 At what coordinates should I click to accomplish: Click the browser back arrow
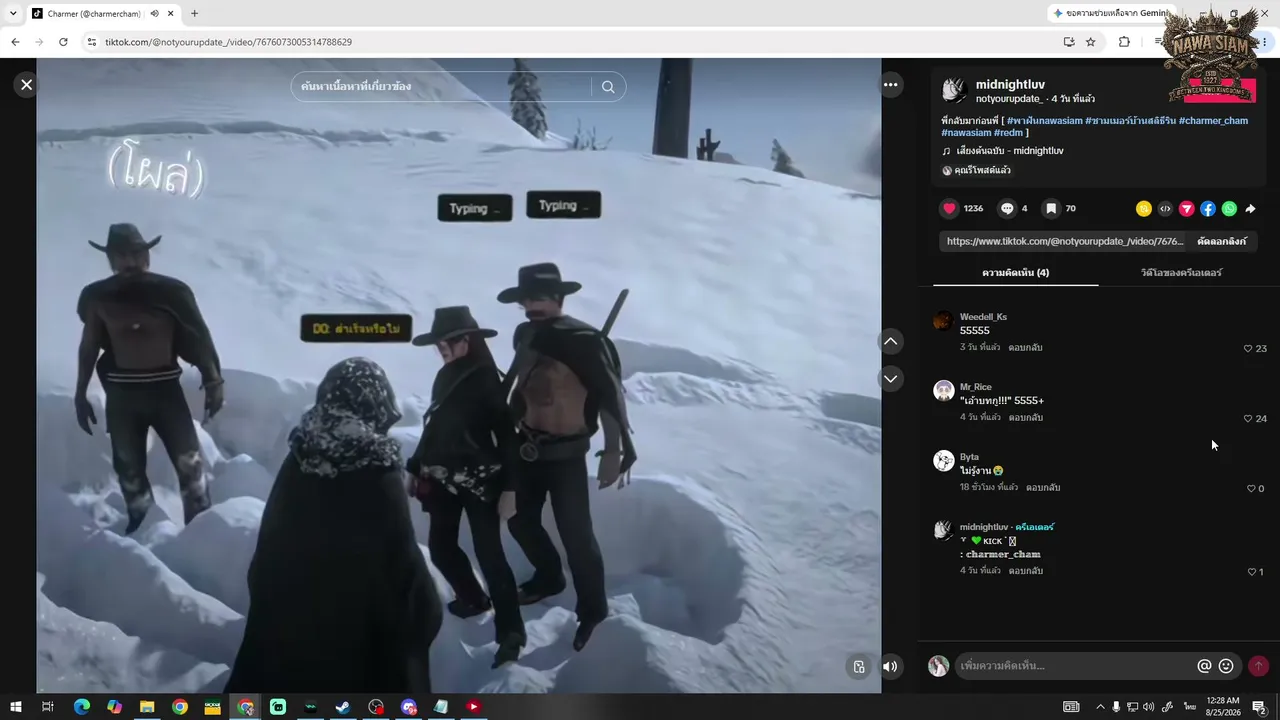15,42
